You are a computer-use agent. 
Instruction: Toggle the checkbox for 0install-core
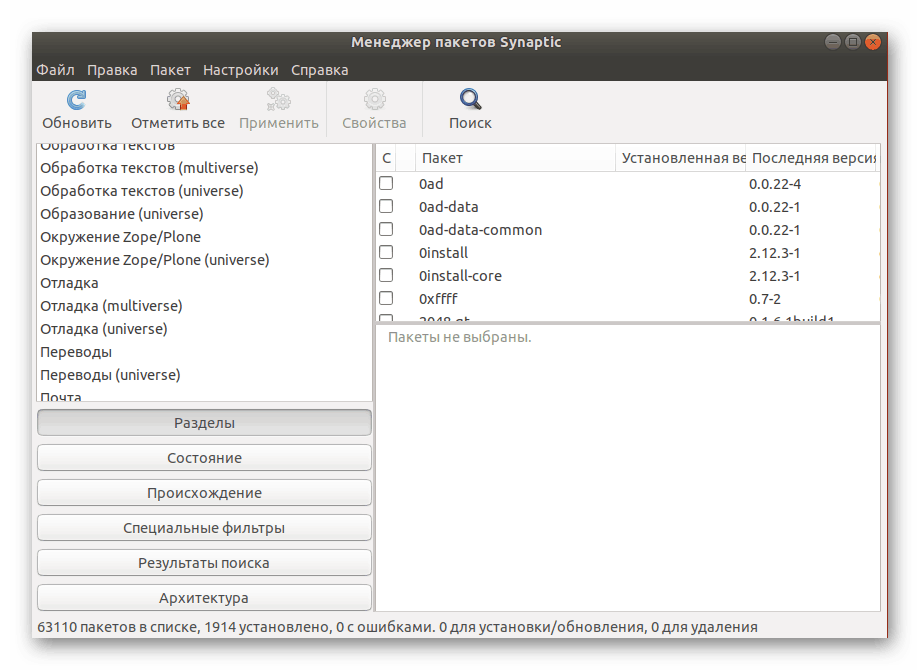pyautogui.click(x=386, y=275)
